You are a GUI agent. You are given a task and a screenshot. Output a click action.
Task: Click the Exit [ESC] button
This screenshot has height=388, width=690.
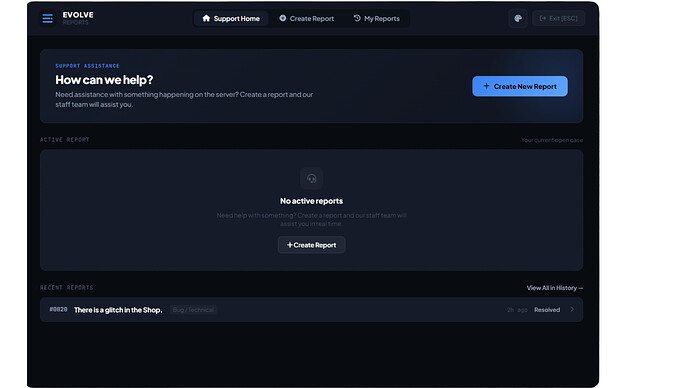point(558,18)
